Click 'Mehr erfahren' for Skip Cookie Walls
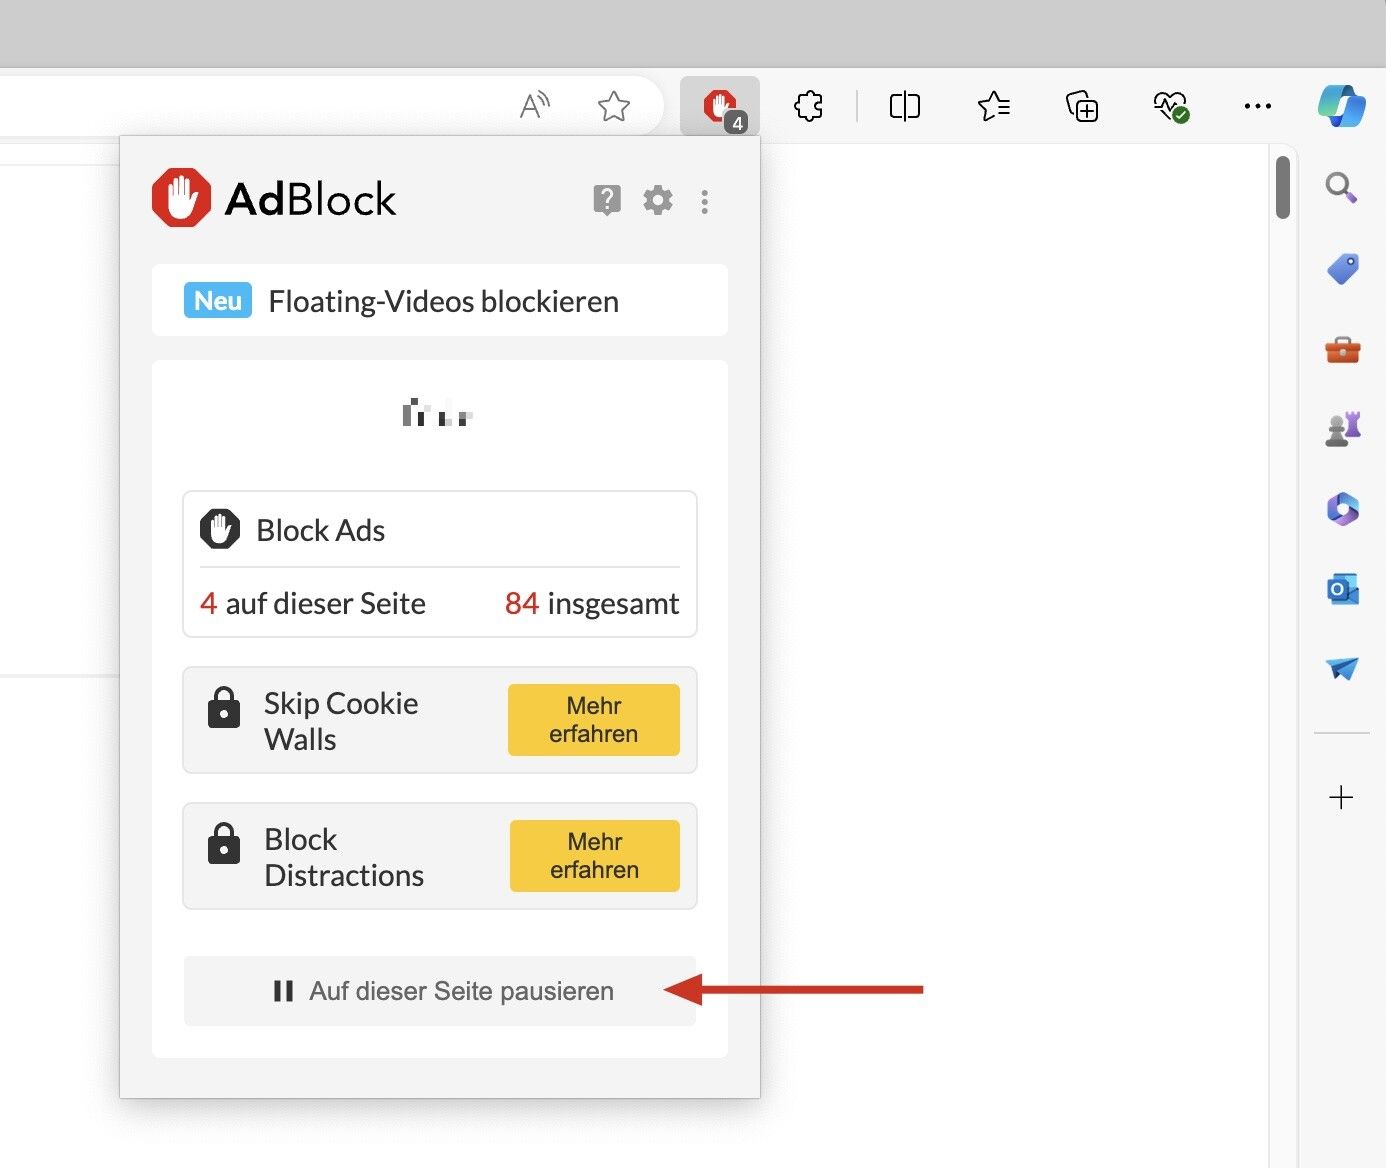 (x=593, y=720)
